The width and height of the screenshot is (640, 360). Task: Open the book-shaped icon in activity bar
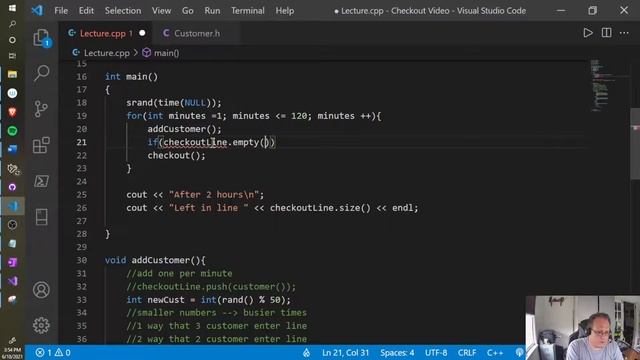click(x=41, y=217)
